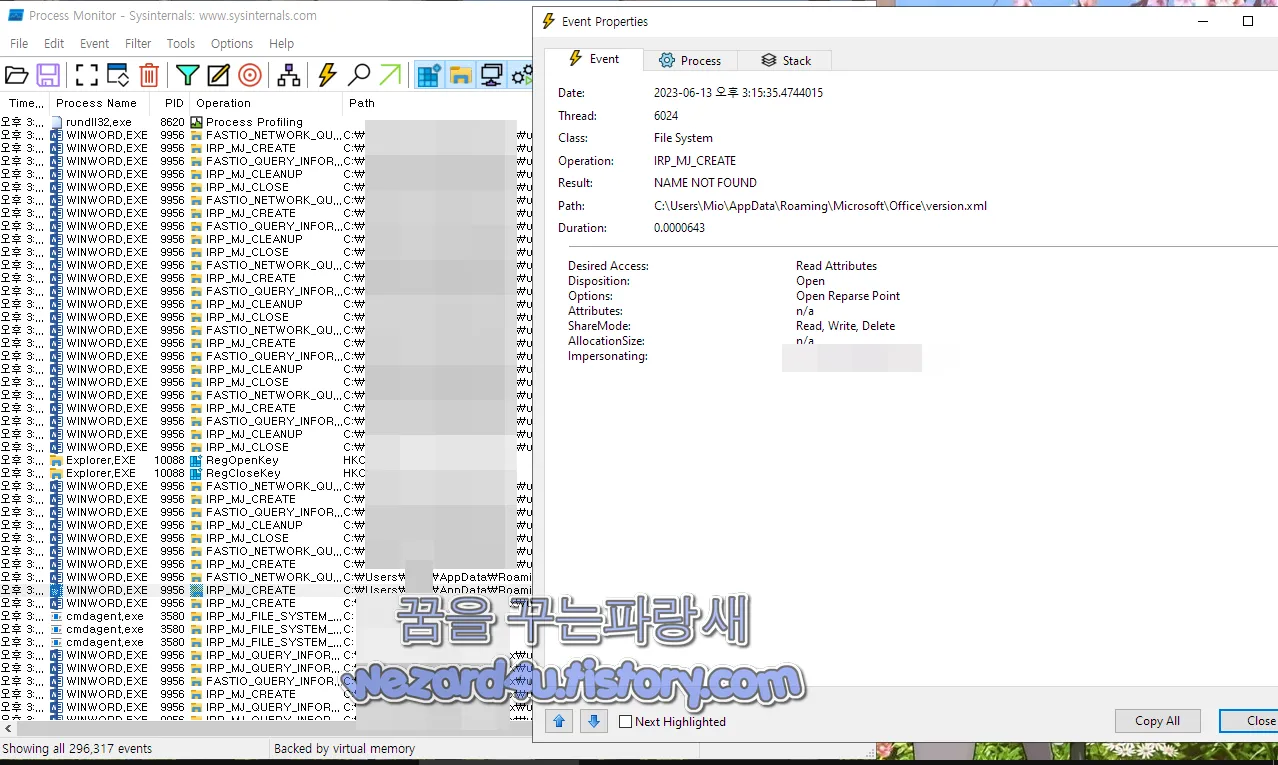This screenshot has height=765, width=1278.
Task: Click the Save toolbar icon
Action: coord(47,74)
